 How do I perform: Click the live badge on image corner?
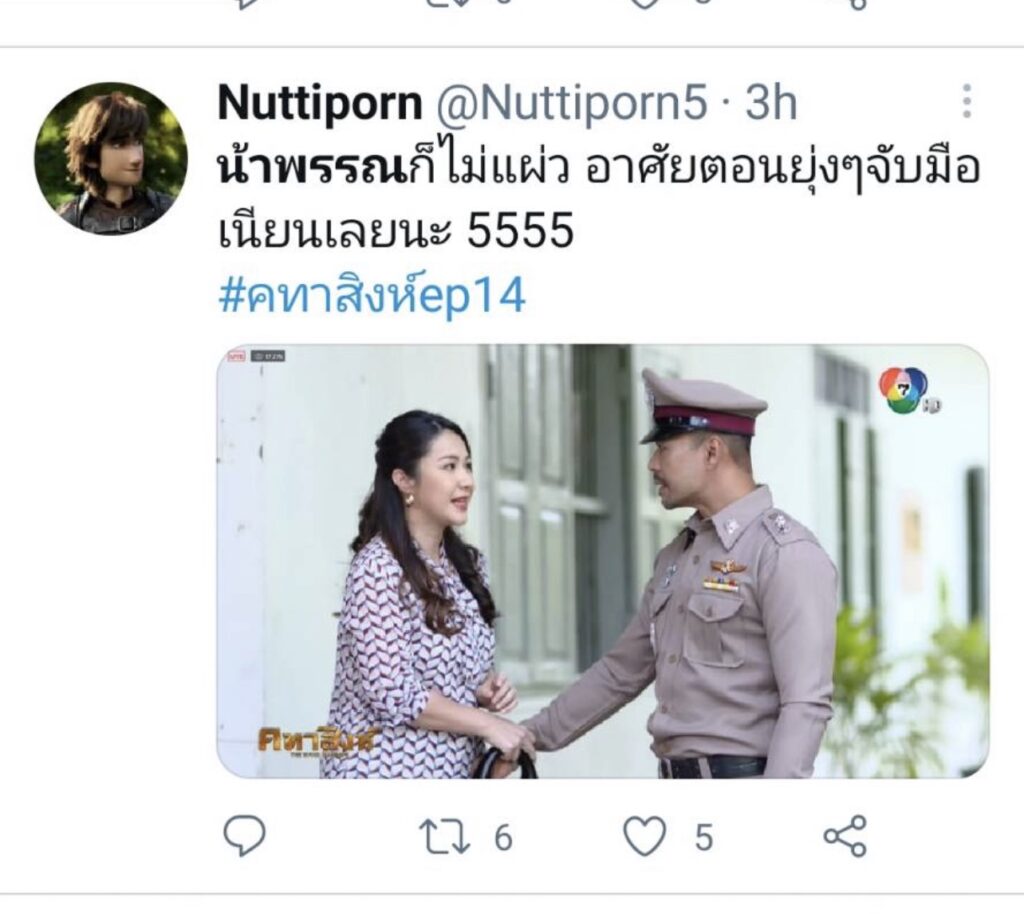236,356
